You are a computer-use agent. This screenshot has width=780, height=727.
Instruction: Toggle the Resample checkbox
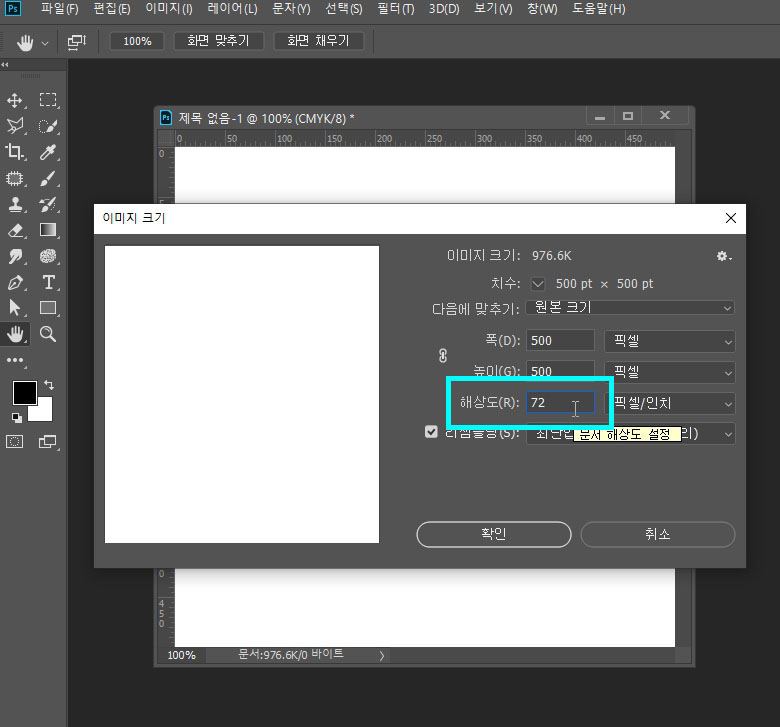tap(431, 431)
